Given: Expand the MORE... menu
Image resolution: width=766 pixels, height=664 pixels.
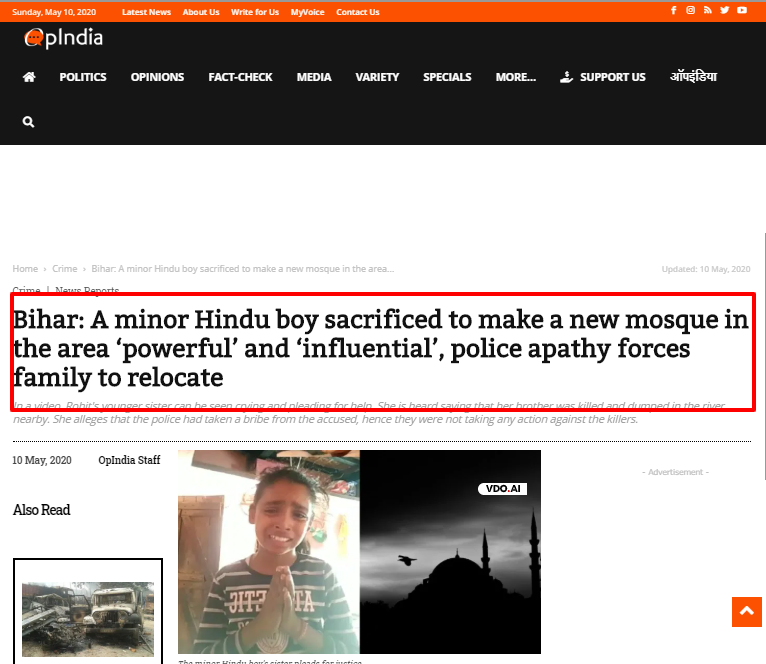Looking at the screenshot, I should coord(515,77).
